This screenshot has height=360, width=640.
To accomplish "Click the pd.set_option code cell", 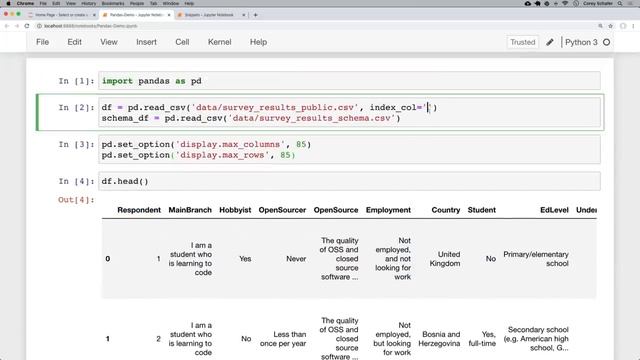I will point(349,150).
